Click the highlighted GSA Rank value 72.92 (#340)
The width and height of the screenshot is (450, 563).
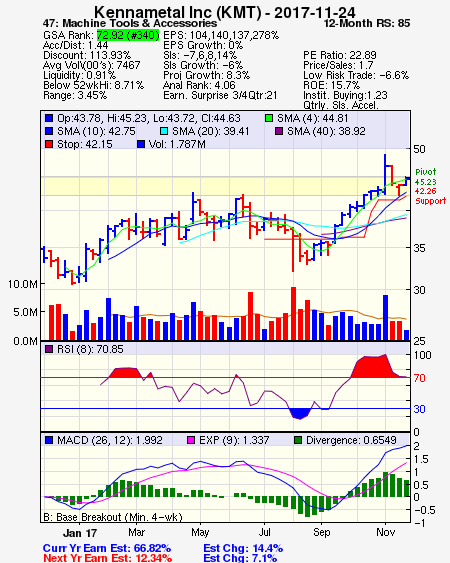pyautogui.click(x=128, y=35)
